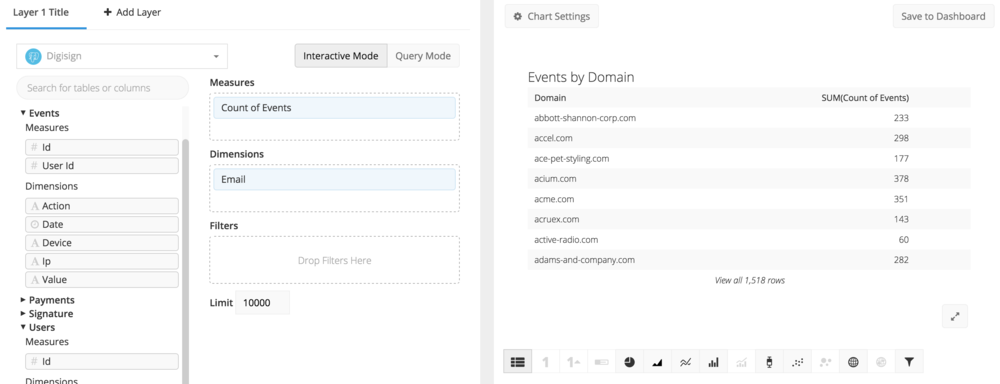Select Email dimension pill
Viewport: 1000px width, 384px height.
(x=334, y=179)
